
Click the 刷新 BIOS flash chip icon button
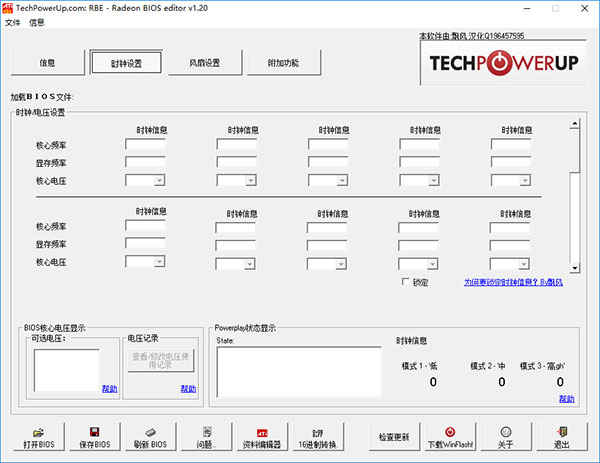(x=150, y=437)
